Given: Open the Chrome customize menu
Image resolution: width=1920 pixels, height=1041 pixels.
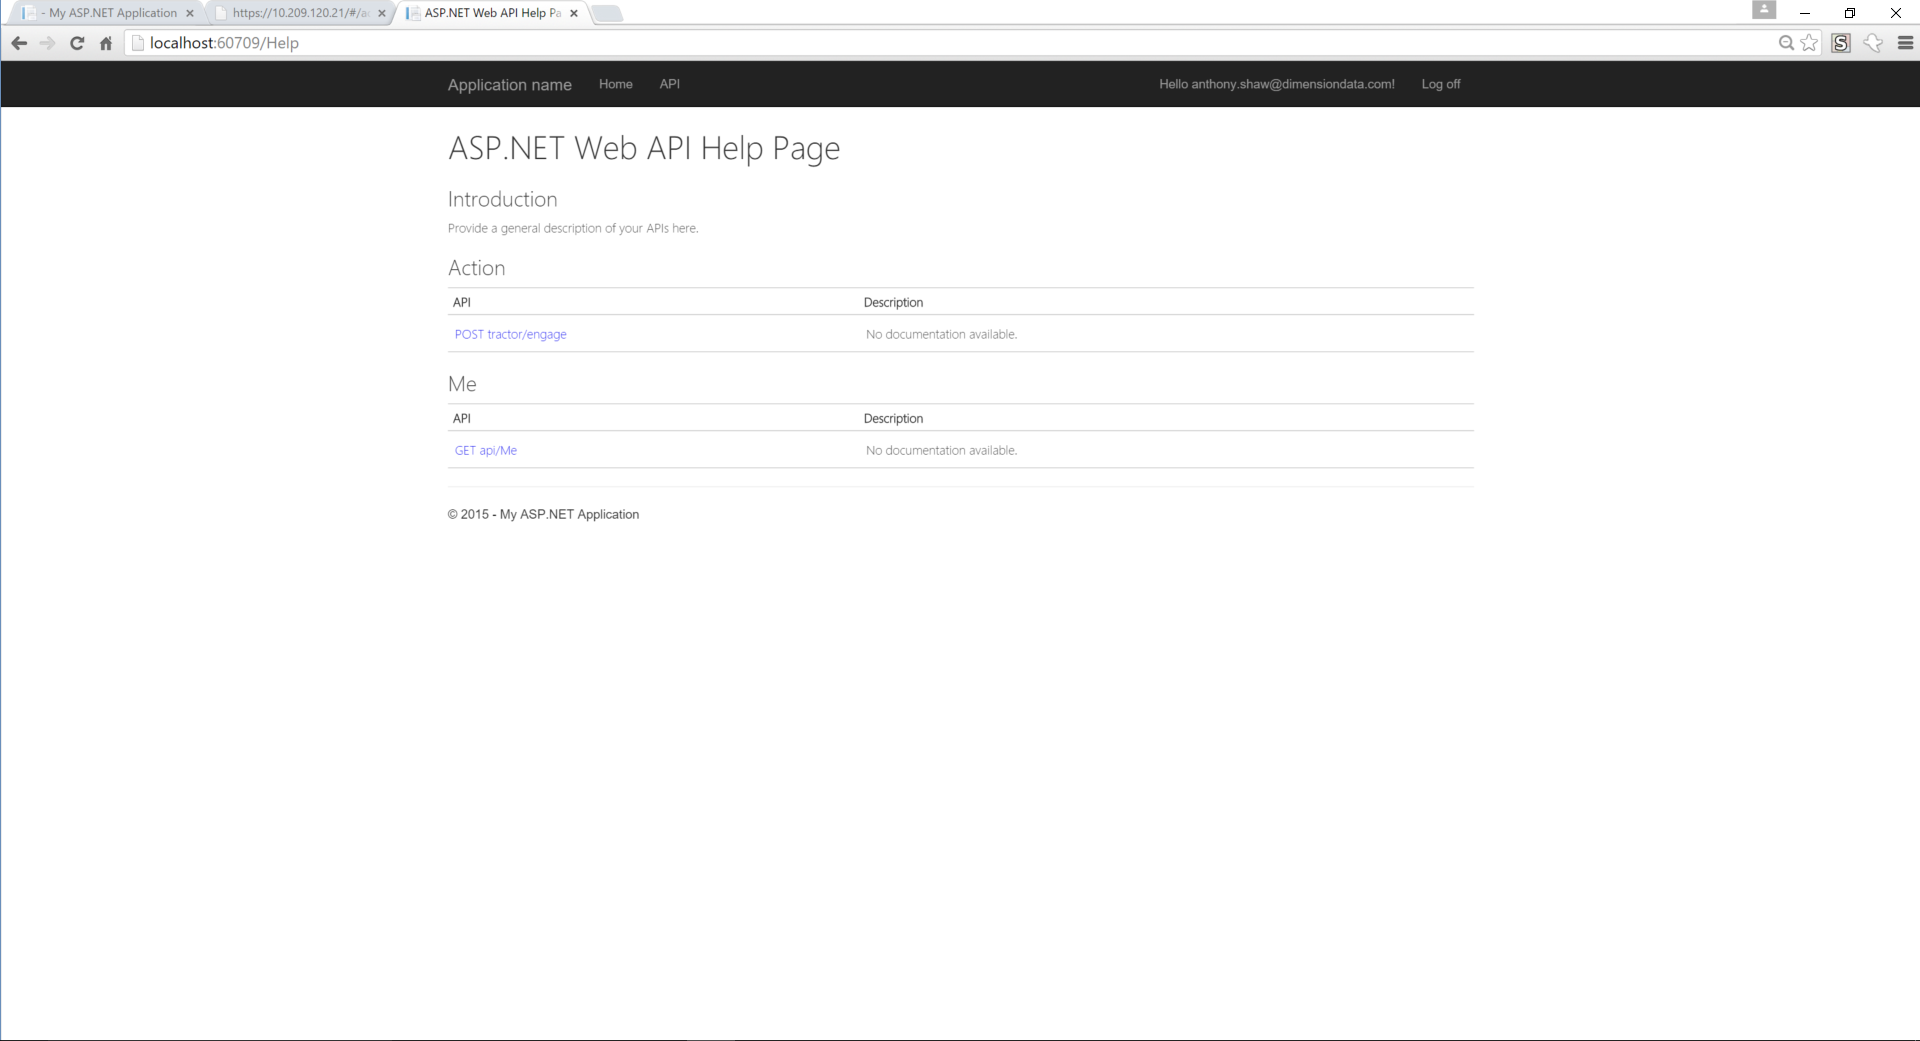Looking at the screenshot, I should [1906, 43].
